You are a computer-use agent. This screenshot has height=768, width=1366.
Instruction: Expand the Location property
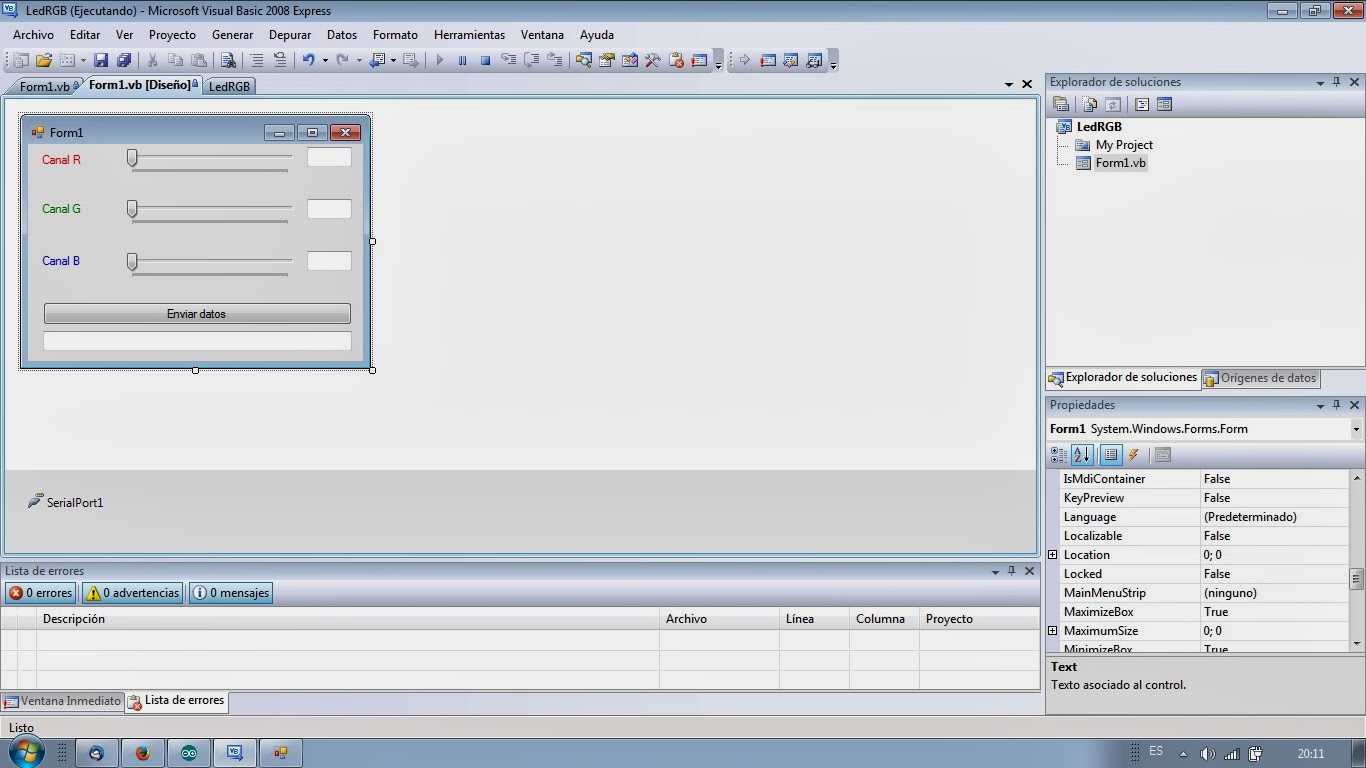tap(1052, 555)
